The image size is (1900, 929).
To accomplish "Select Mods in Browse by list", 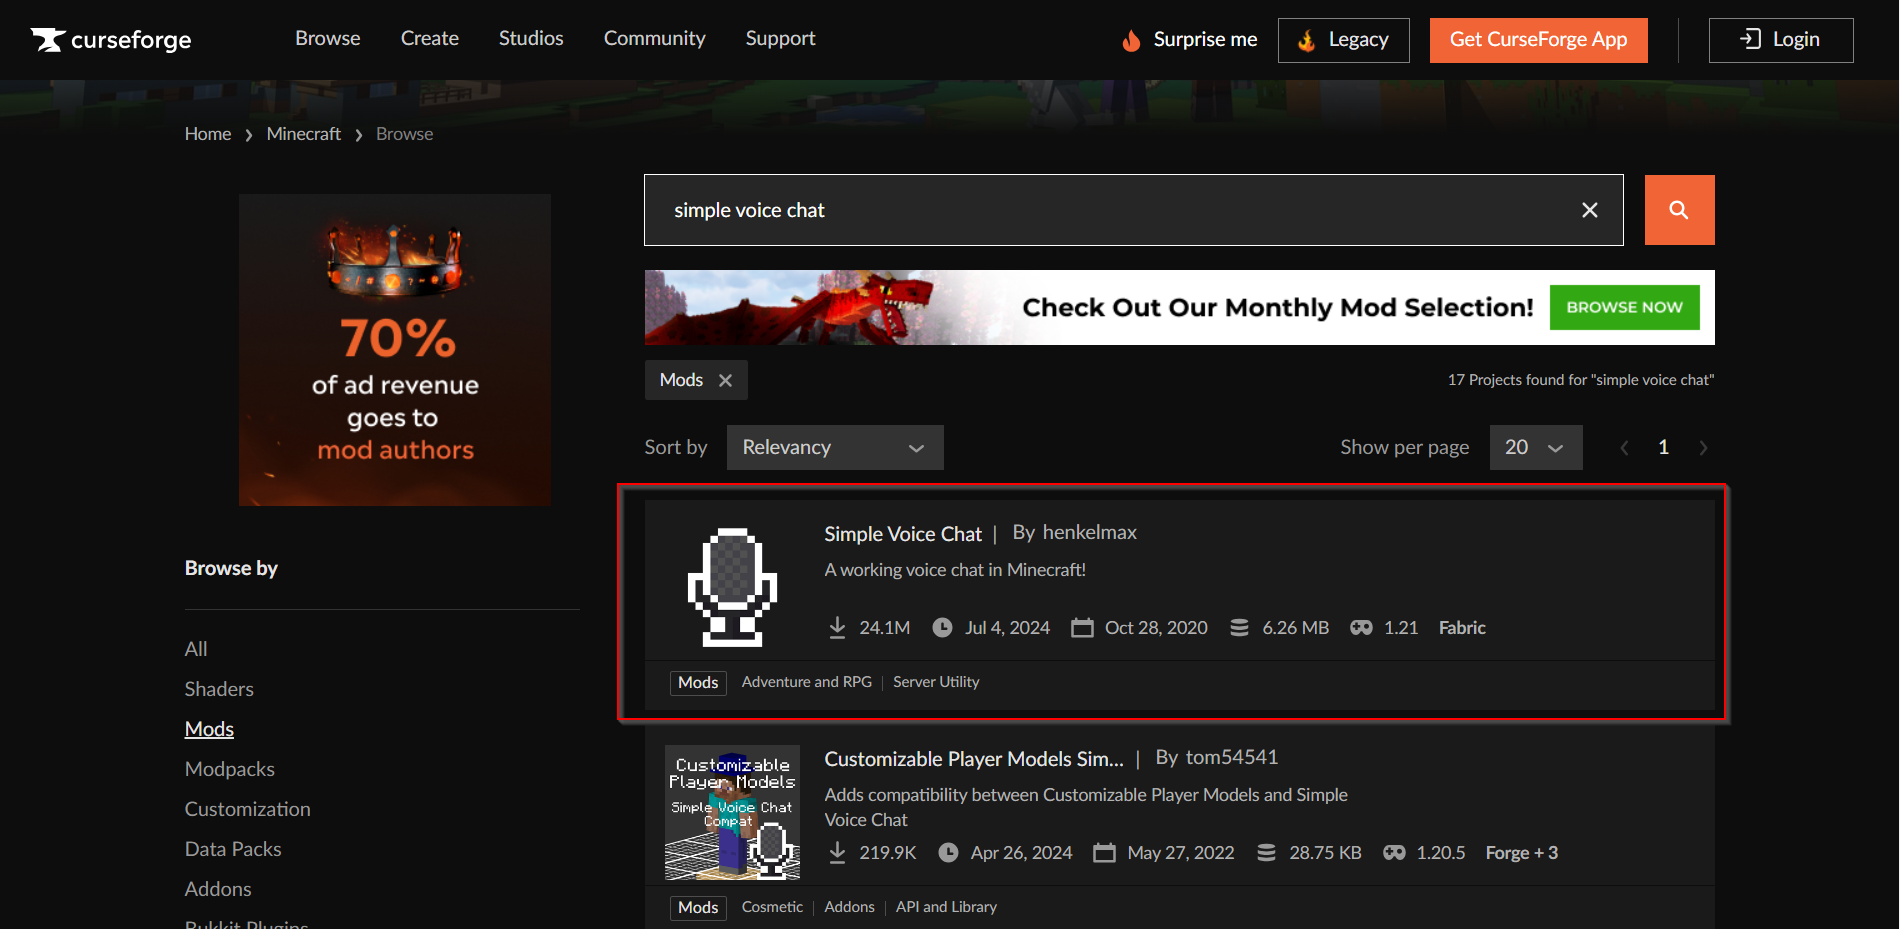I will (x=209, y=729).
